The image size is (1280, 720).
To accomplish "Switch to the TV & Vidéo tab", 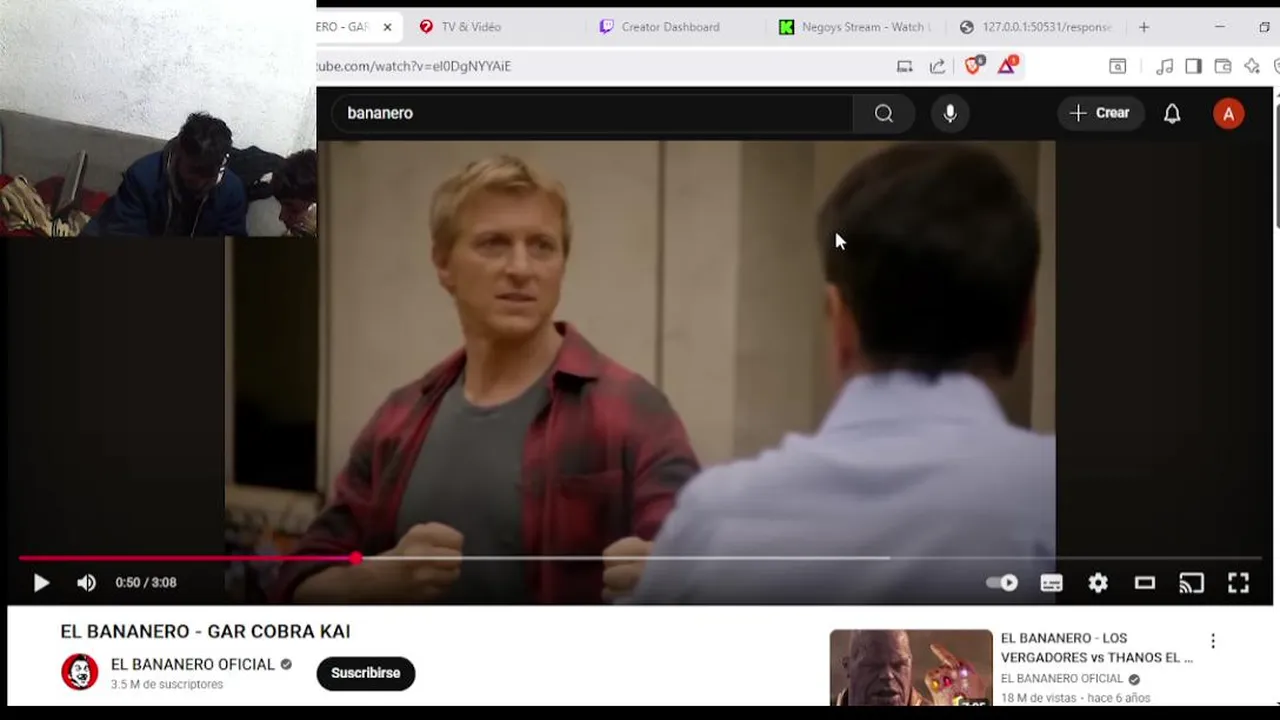I will [471, 27].
